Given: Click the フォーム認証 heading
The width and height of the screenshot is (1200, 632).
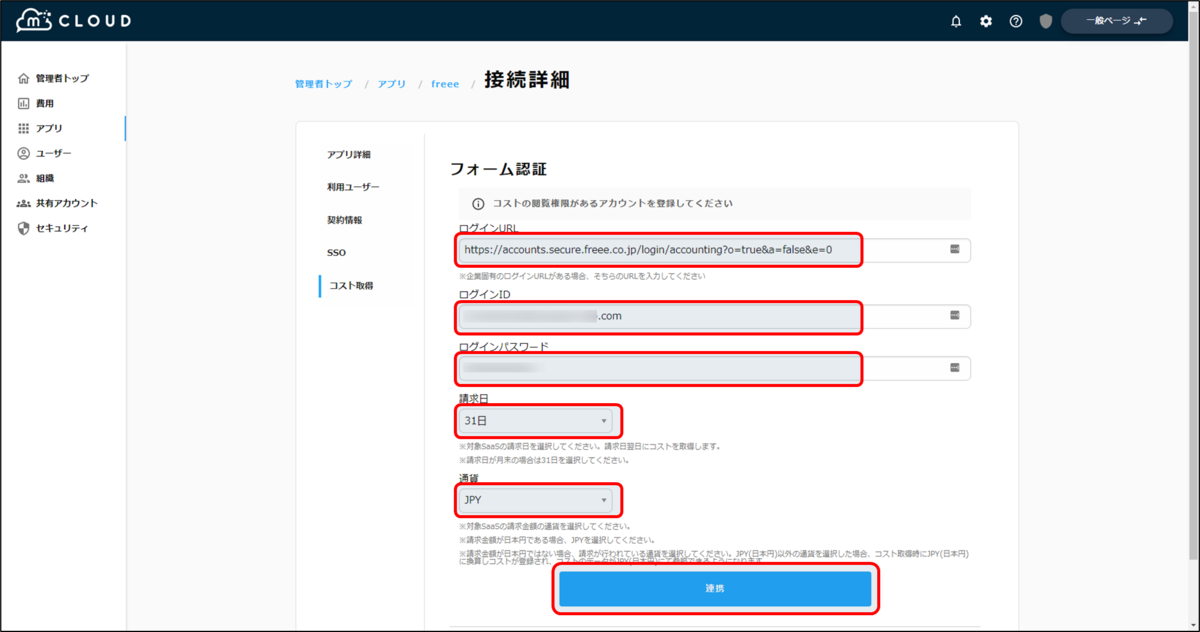Looking at the screenshot, I should (x=498, y=169).
